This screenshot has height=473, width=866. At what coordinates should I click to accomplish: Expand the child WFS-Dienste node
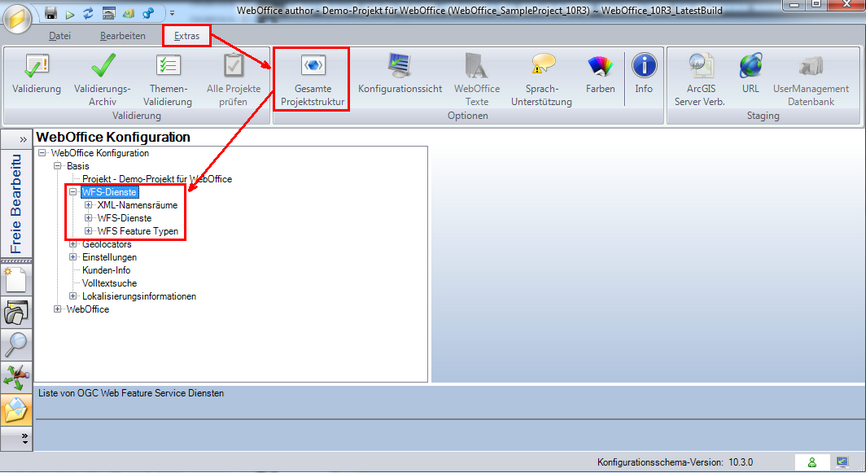point(88,218)
